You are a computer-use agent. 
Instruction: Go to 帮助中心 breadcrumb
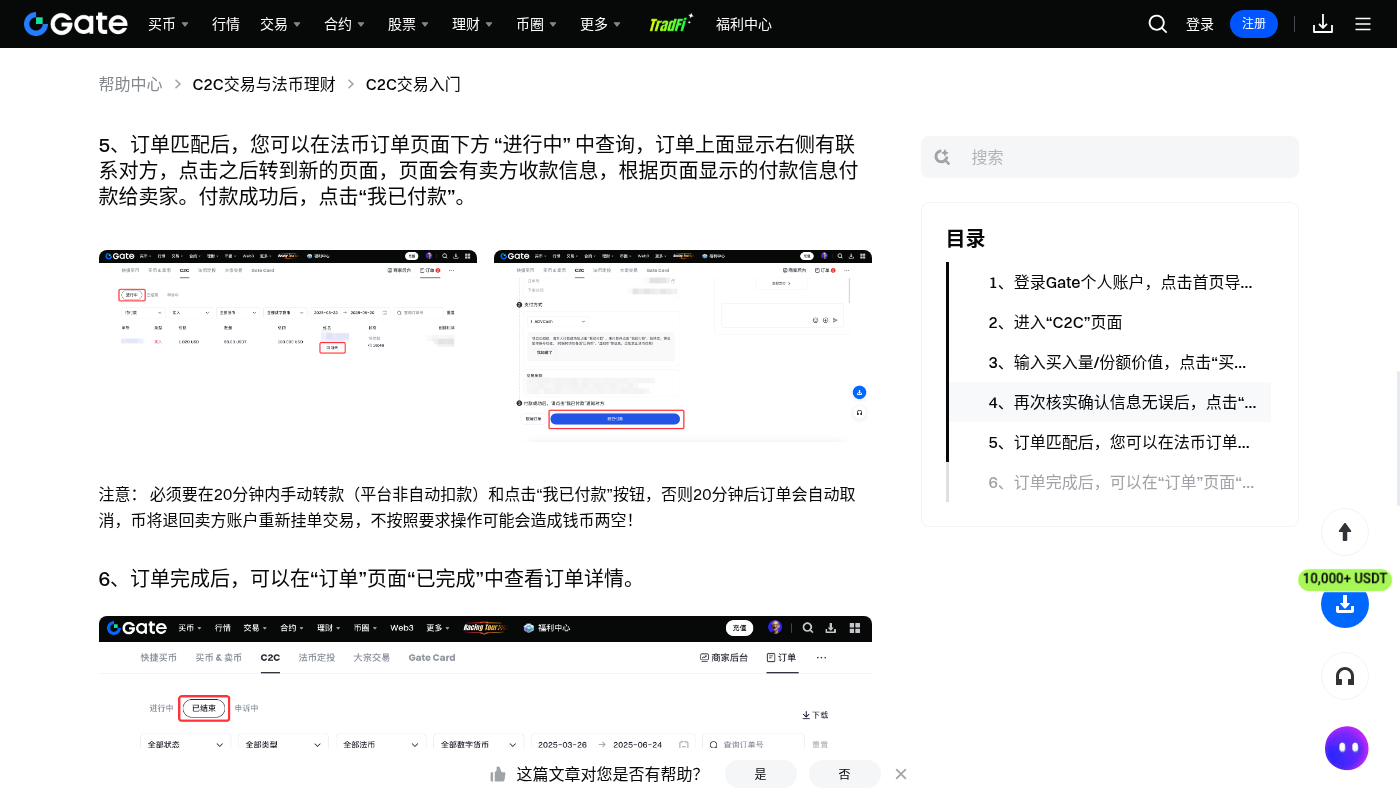click(x=130, y=84)
